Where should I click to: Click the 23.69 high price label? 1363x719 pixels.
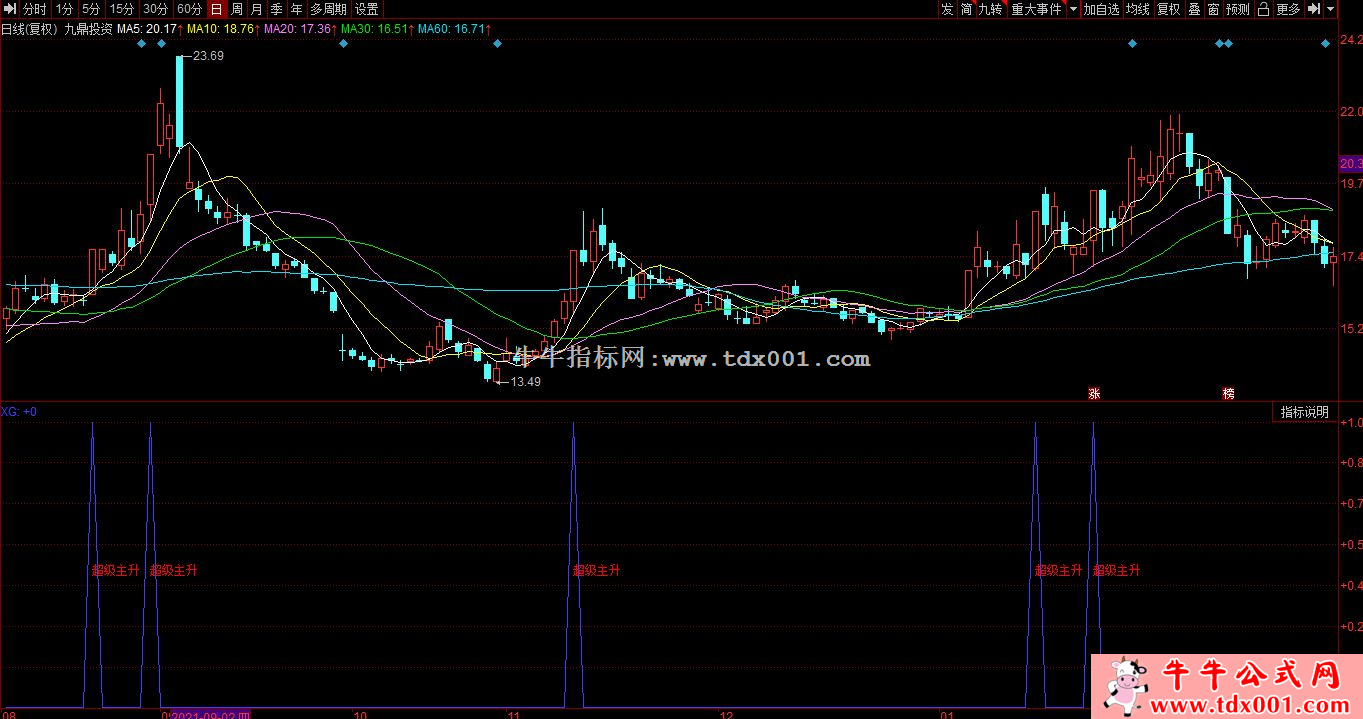click(208, 56)
